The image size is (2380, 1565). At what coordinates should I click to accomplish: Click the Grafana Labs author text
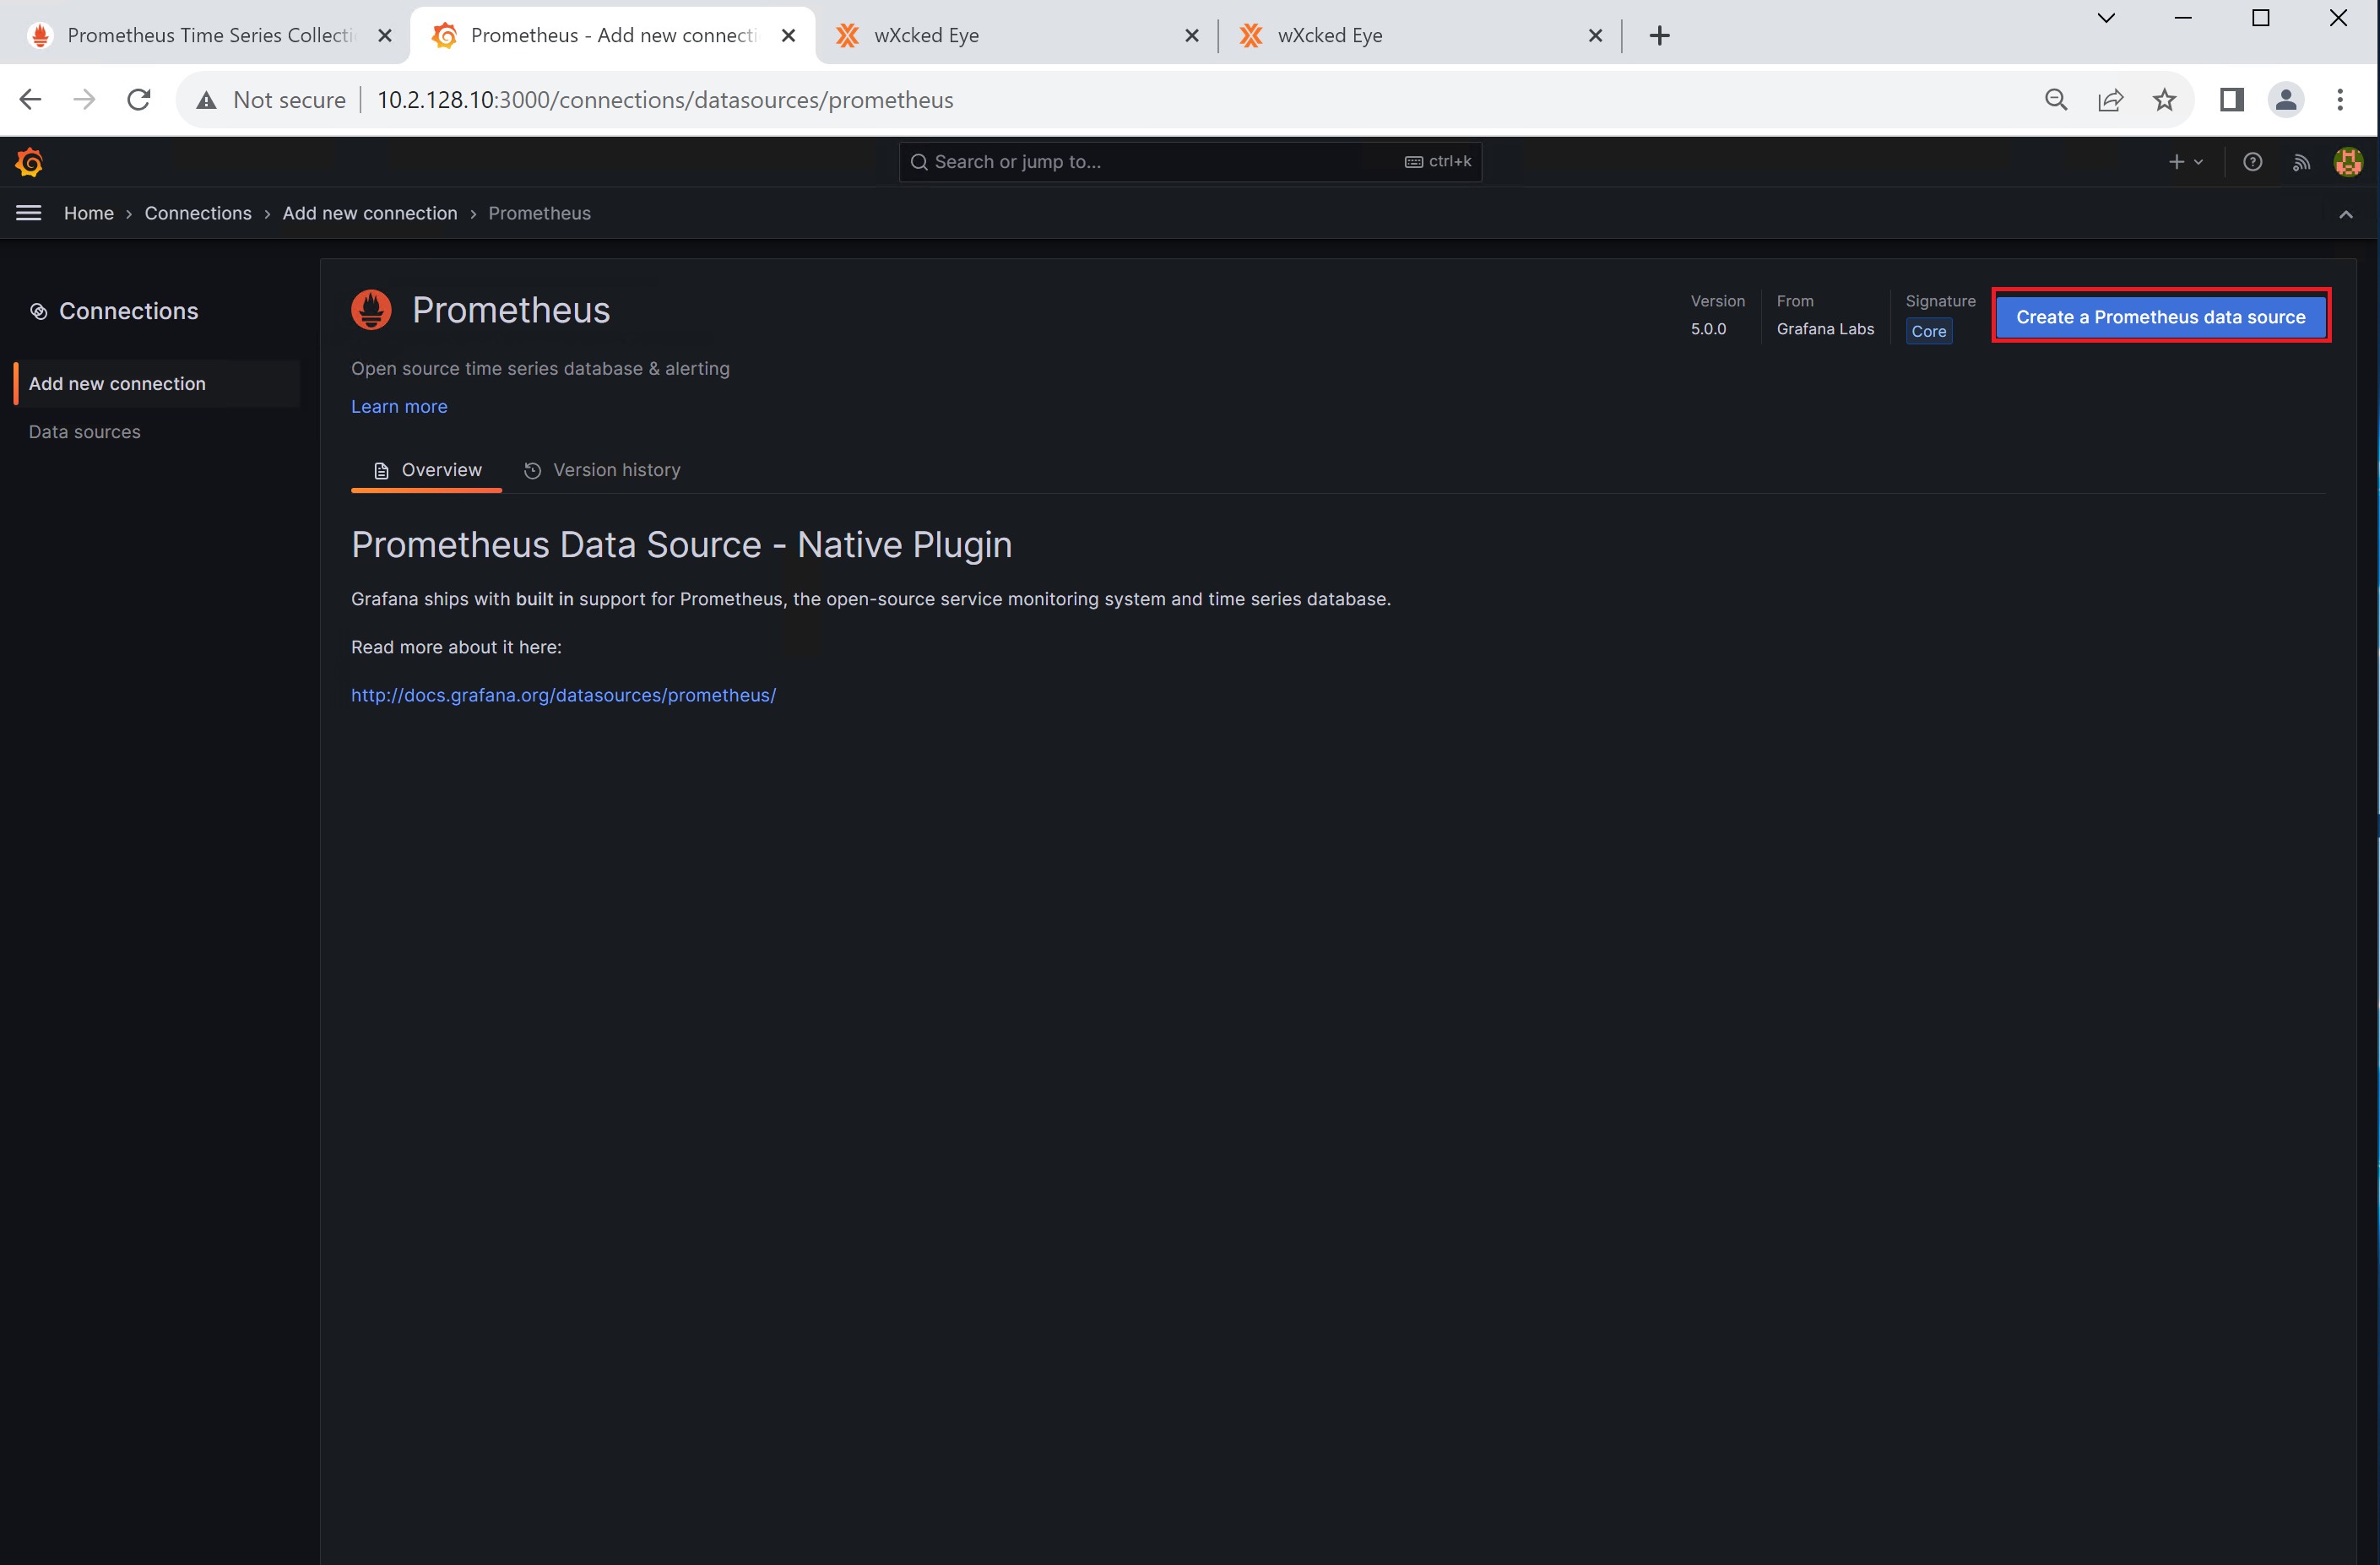coord(1825,329)
